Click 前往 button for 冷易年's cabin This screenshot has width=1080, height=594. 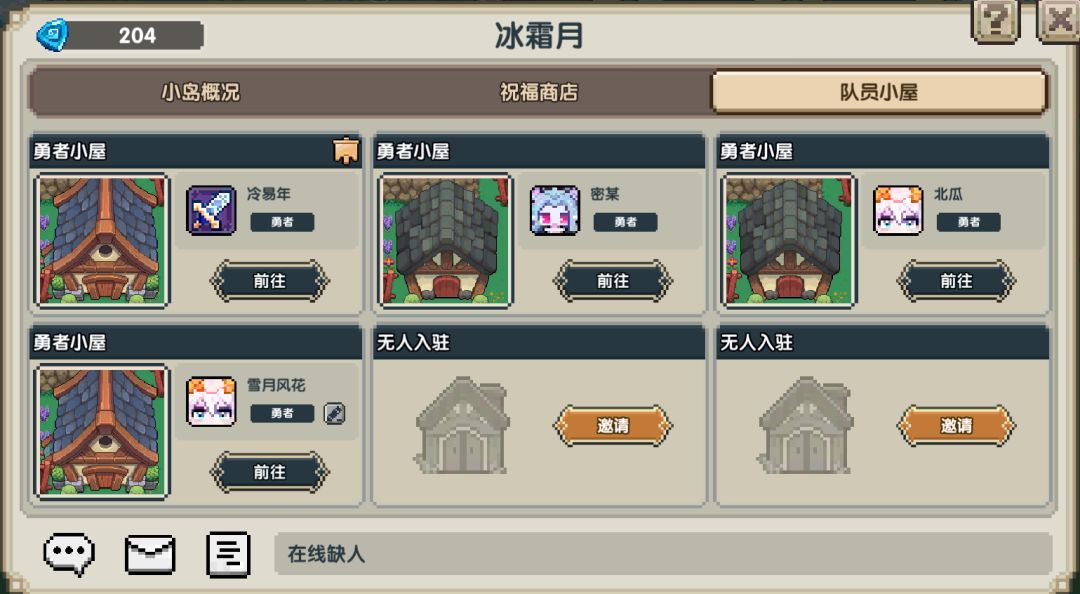269,281
